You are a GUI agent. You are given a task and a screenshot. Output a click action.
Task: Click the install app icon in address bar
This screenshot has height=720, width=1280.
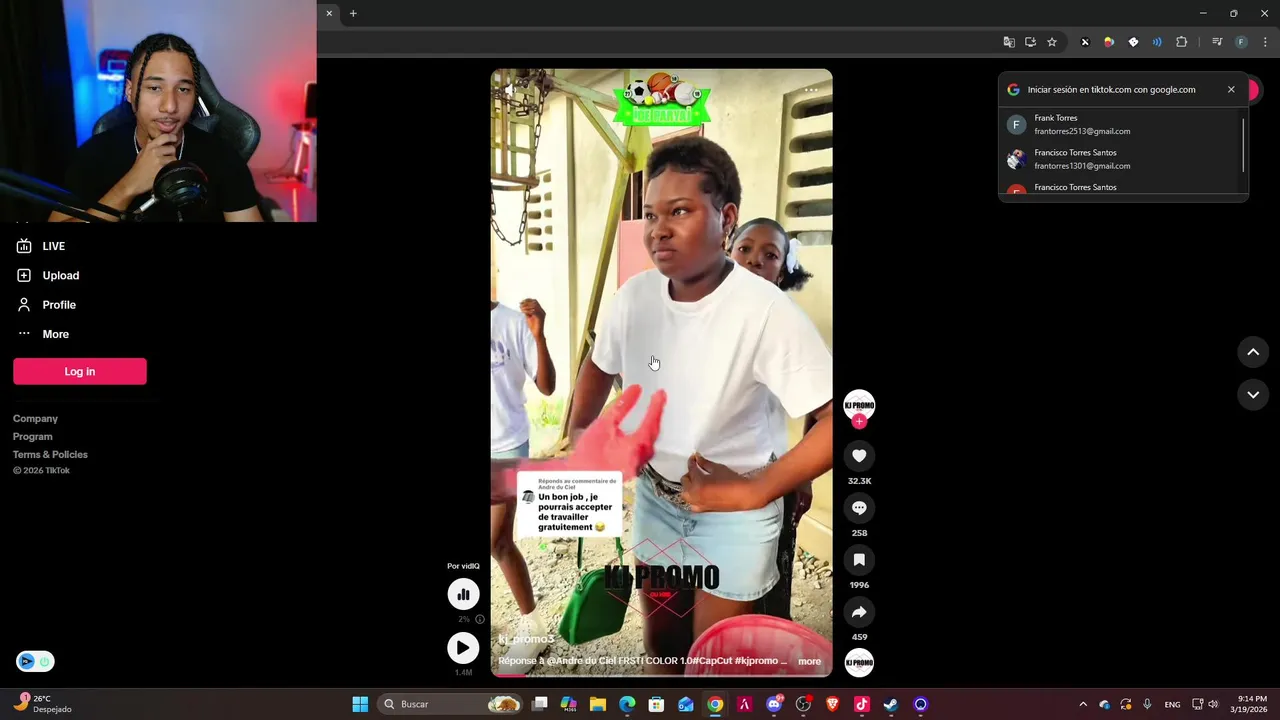[x=1030, y=42]
